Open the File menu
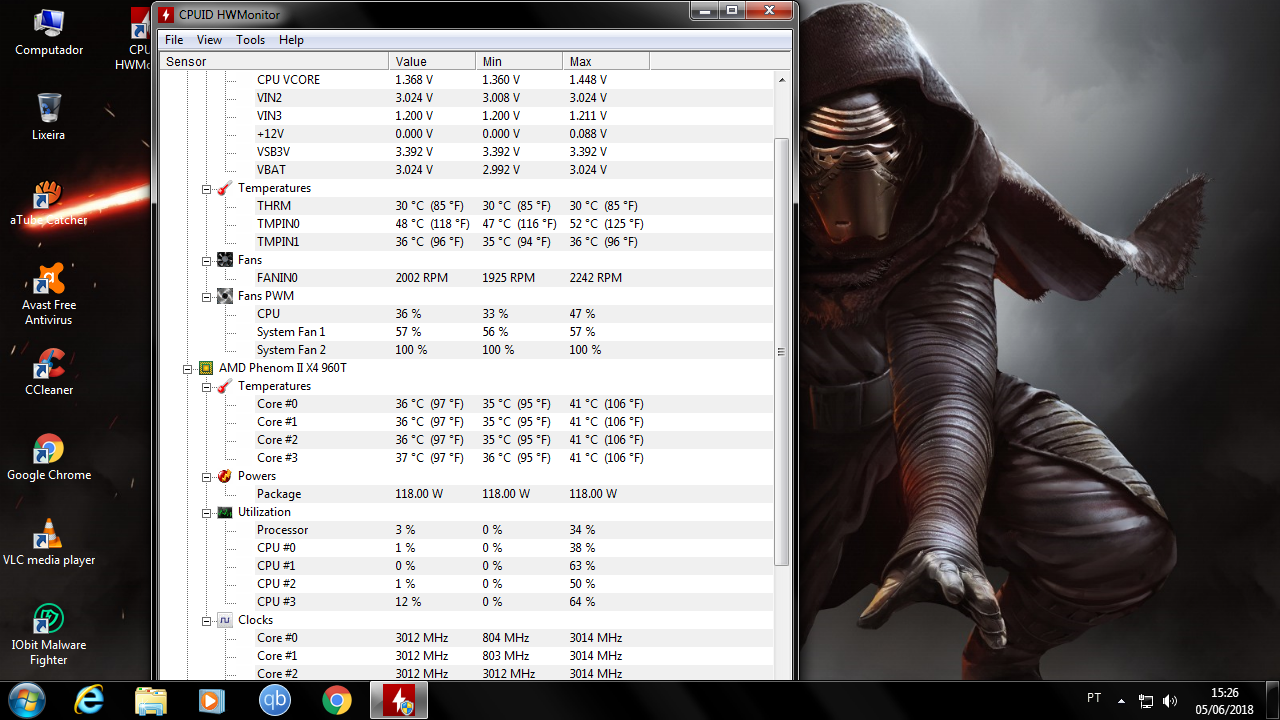This screenshot has width=1280, height=720. point(174,40)
